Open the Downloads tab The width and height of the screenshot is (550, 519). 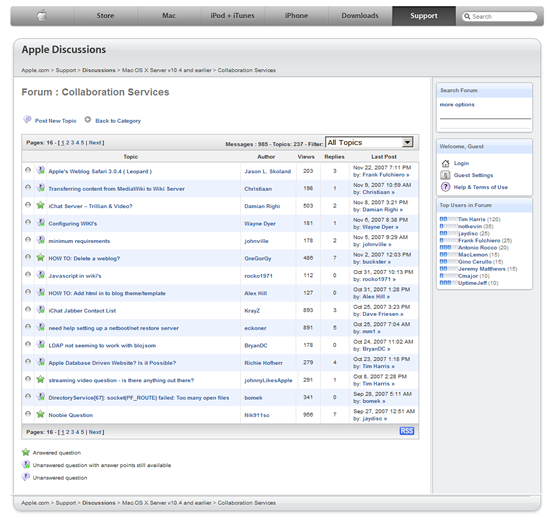coord(360,16)
